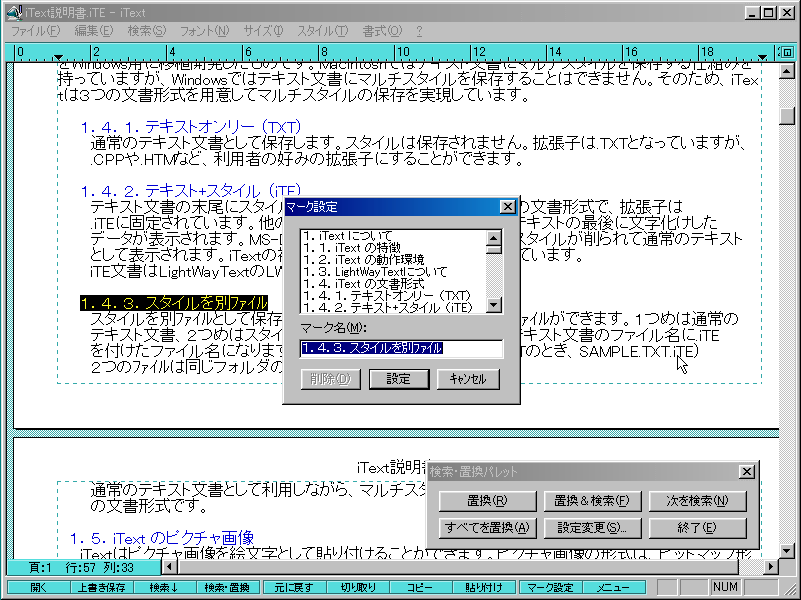801x600 pixels.
Task: Select '1. 4. 2. テキスト+スタイル (iTE)' in mark list
Action: (392, 307)
